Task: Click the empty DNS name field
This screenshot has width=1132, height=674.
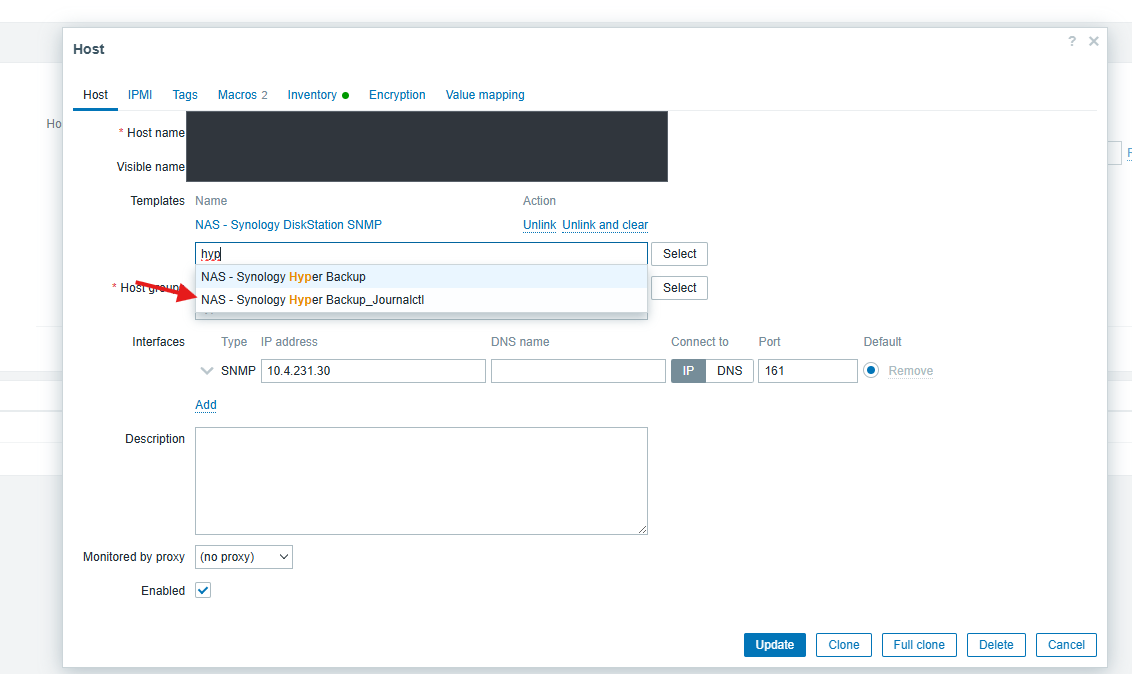Action: [x=578, y=370]
